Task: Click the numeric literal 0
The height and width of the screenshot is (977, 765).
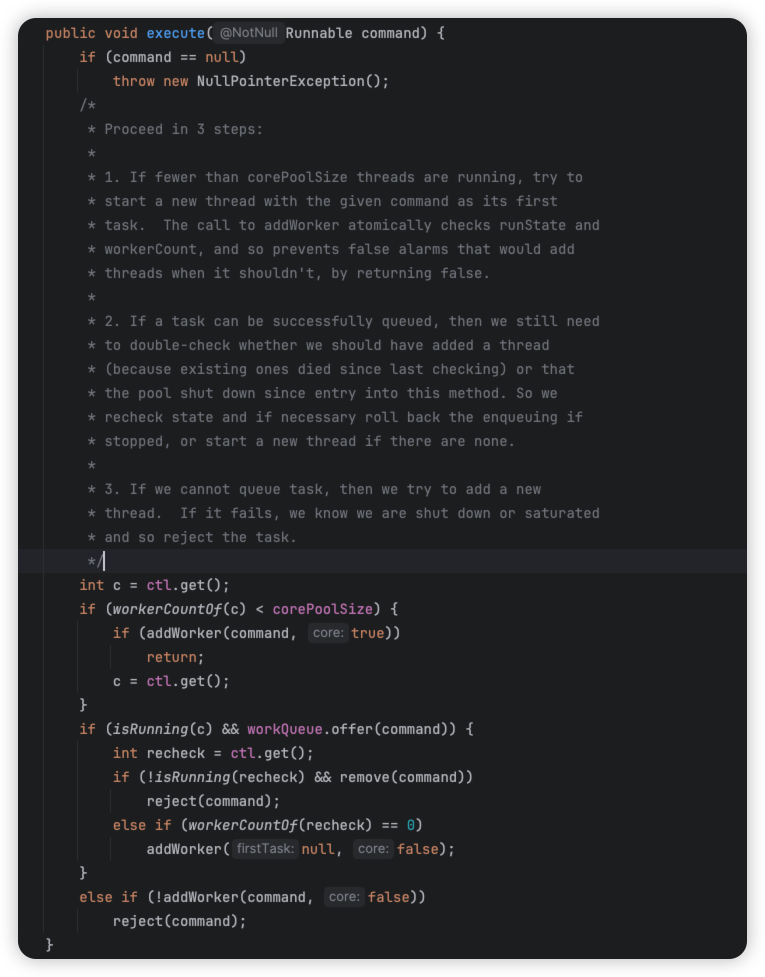Action: pos(410,825)
